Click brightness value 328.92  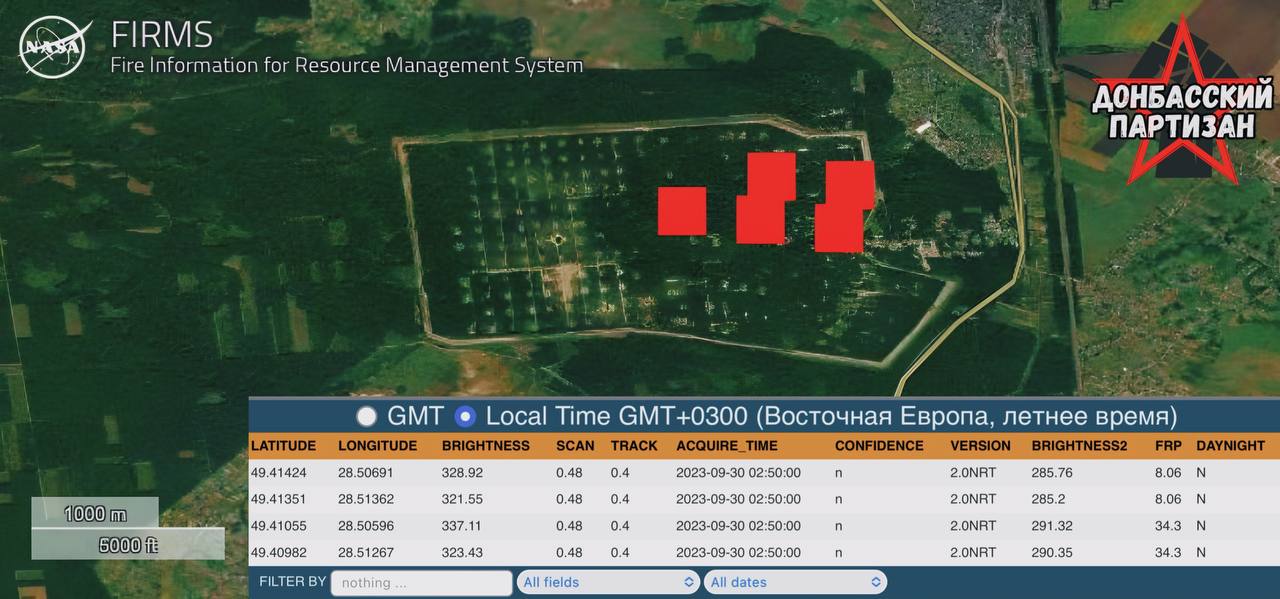[462, 473]
